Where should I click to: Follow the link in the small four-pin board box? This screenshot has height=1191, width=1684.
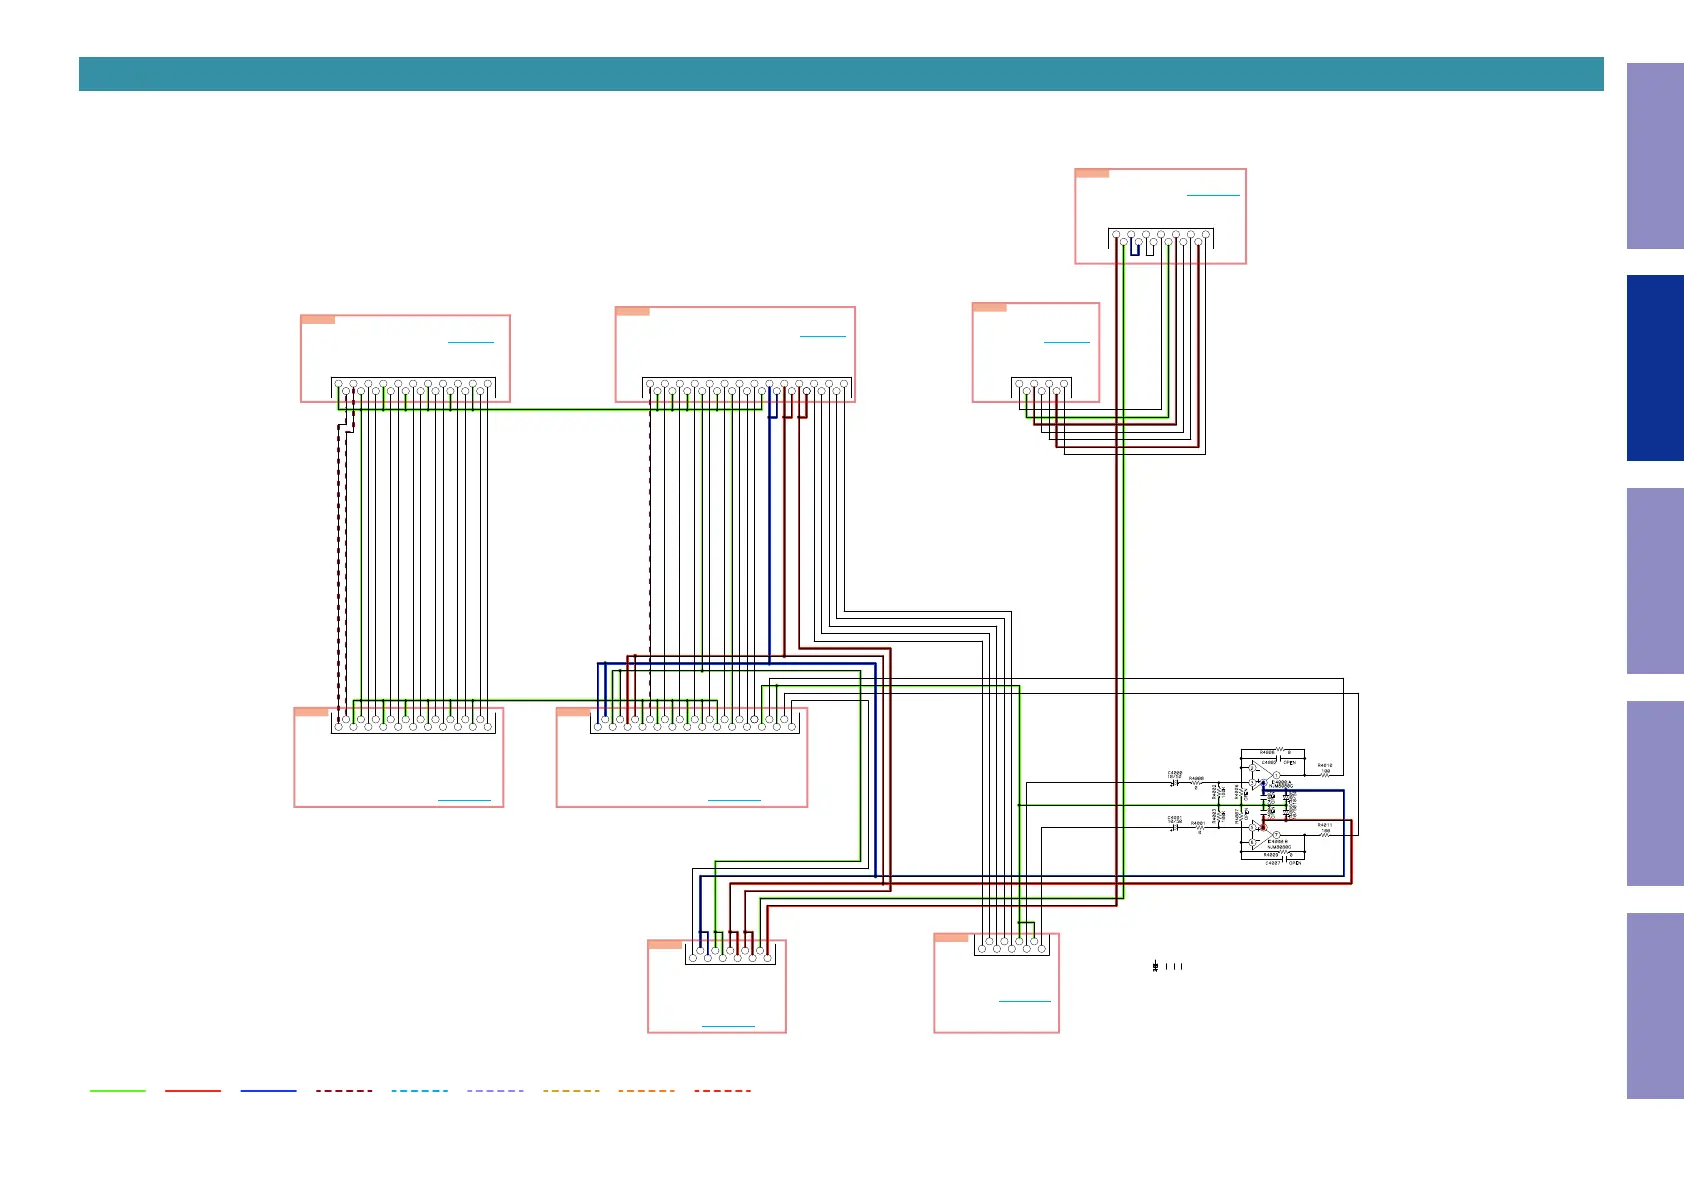1067,342
